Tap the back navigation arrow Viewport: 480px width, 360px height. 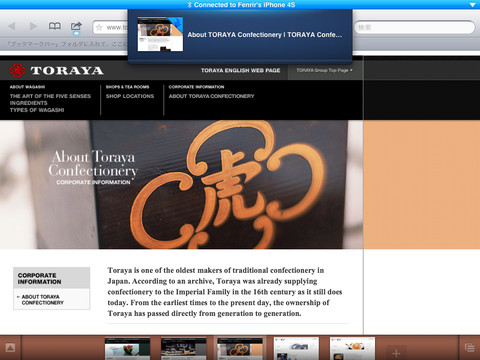tap(12, 26)
